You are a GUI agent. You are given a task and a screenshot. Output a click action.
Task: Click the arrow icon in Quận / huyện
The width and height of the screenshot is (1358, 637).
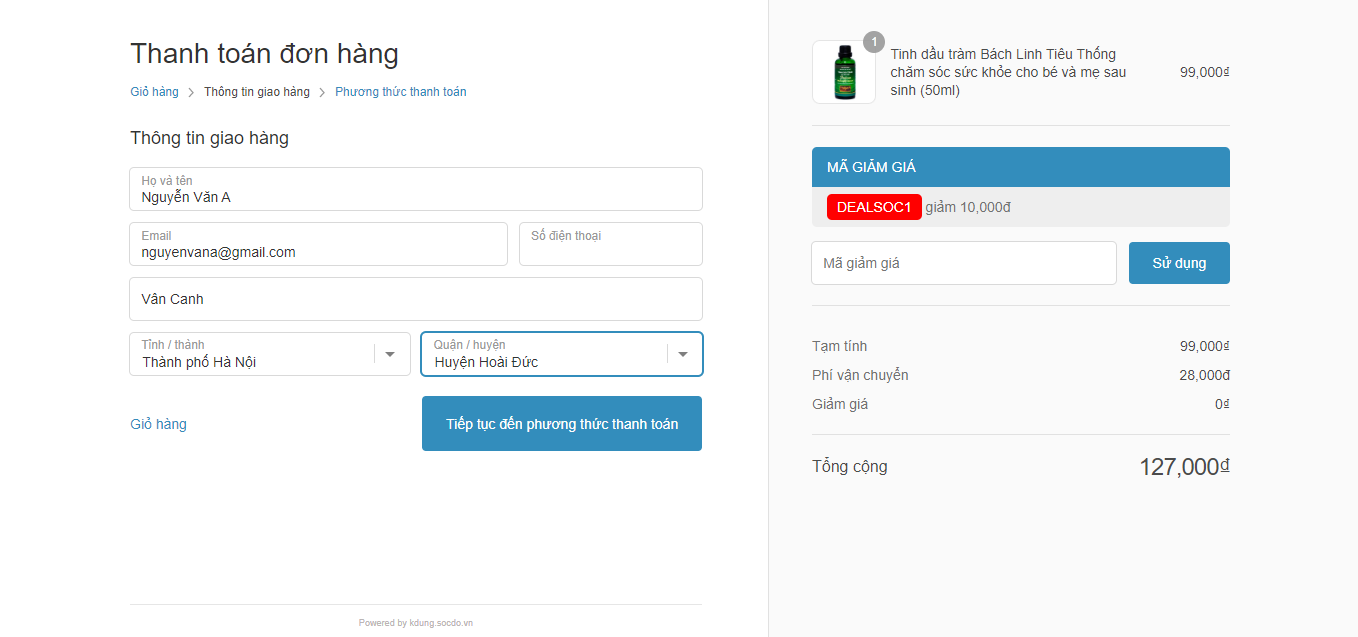(x=683, y=354)
